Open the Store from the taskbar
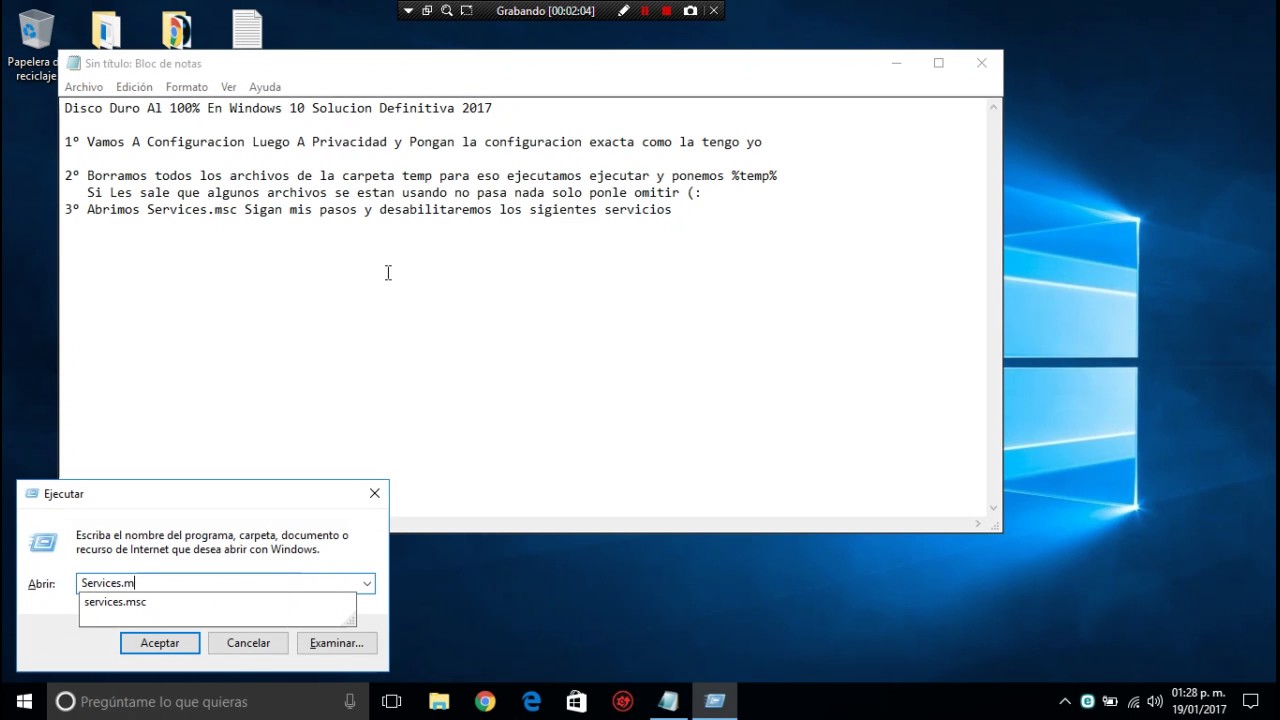The height and width of the screenshot is (720, 1280). pyautogui.click(x=577, y=701)
